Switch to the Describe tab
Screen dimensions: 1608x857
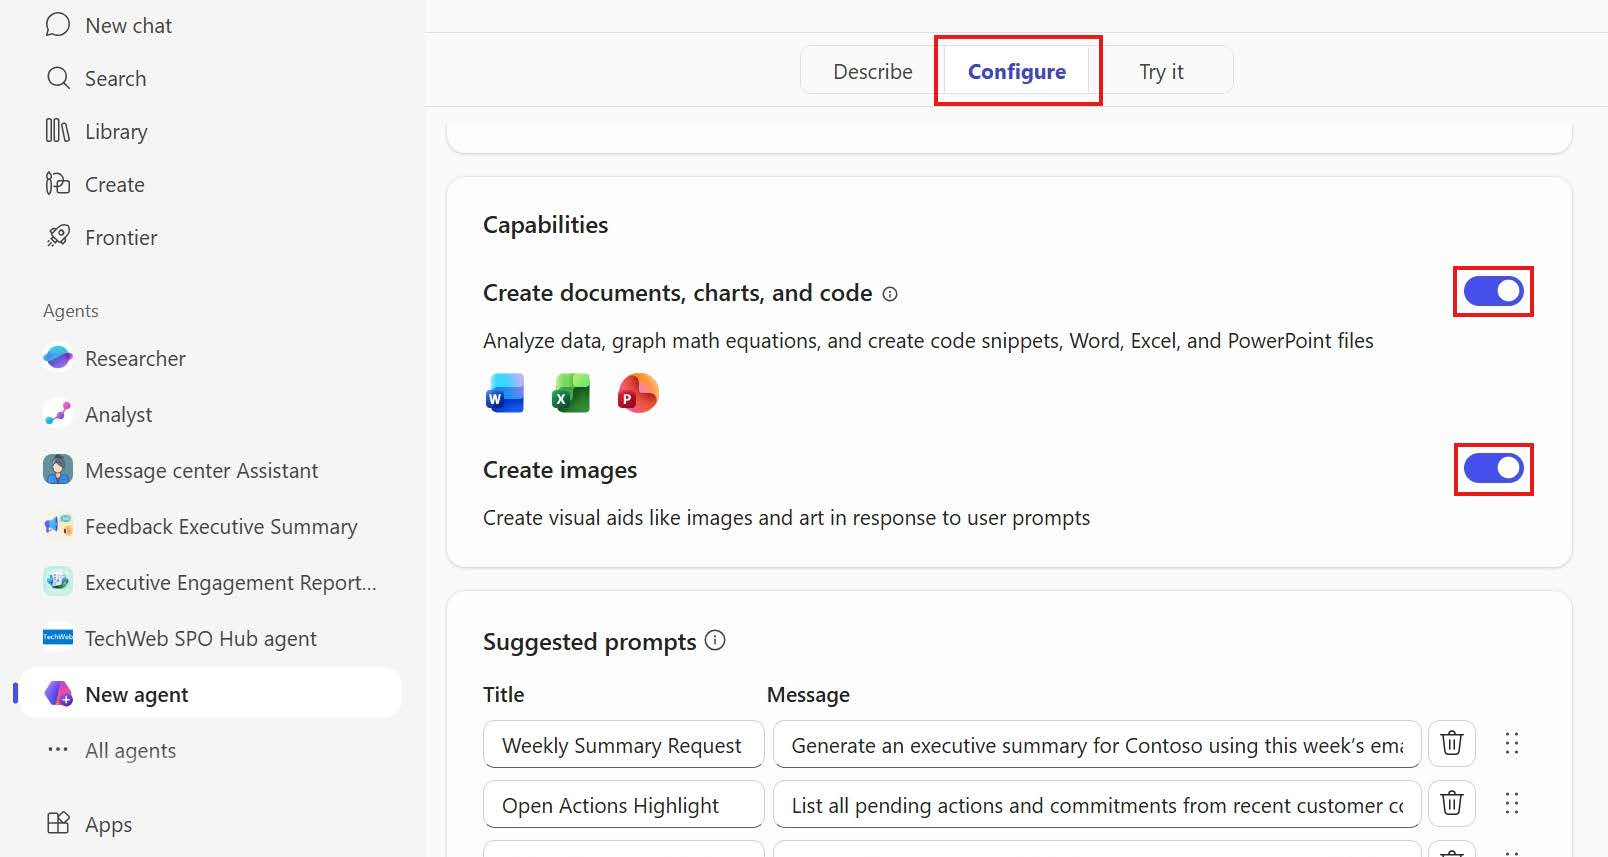873,72
